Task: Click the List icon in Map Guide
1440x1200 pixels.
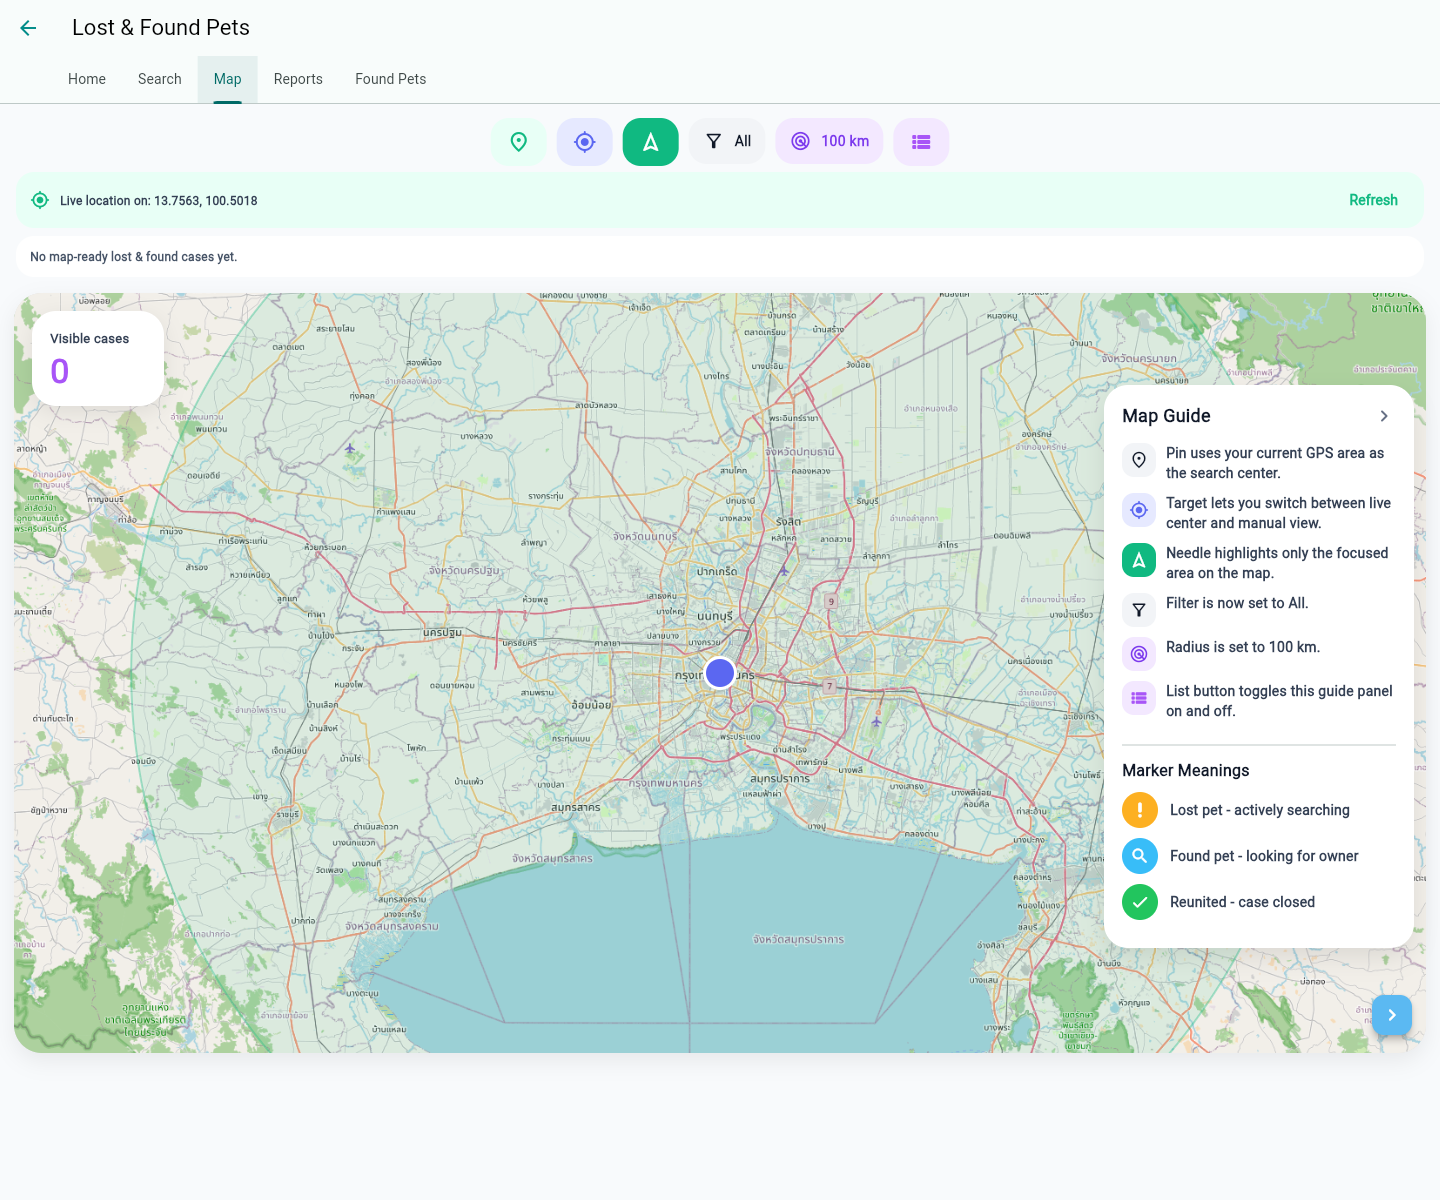Action: [1139, 698]
